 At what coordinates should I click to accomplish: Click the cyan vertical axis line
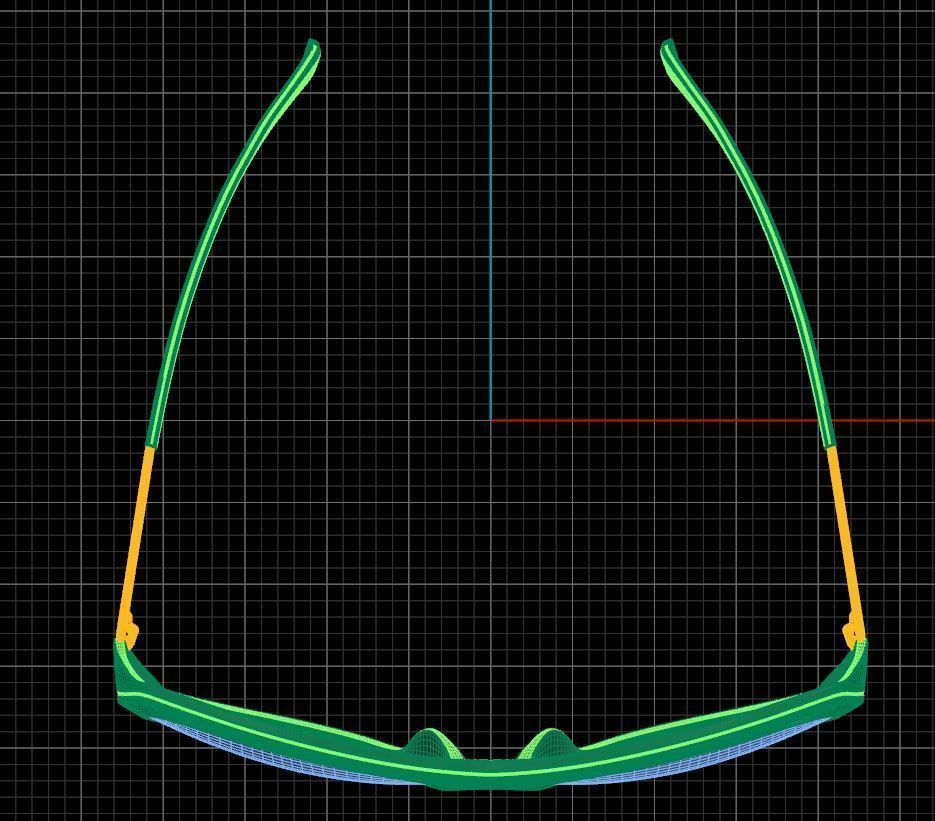(x=491, y=210)
